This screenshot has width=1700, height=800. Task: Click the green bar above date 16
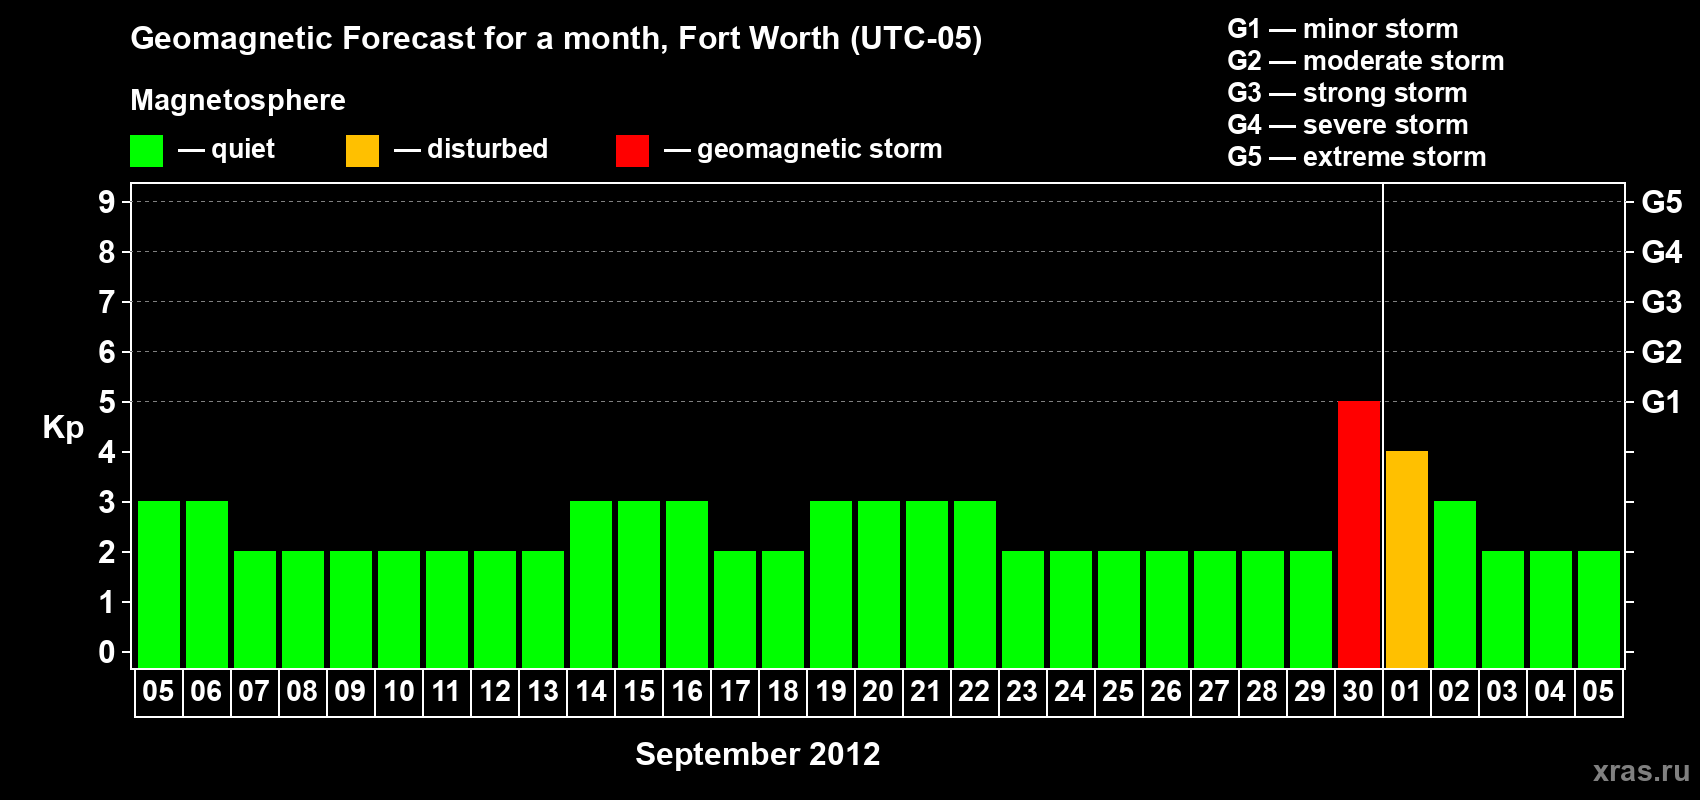[687, 584]
